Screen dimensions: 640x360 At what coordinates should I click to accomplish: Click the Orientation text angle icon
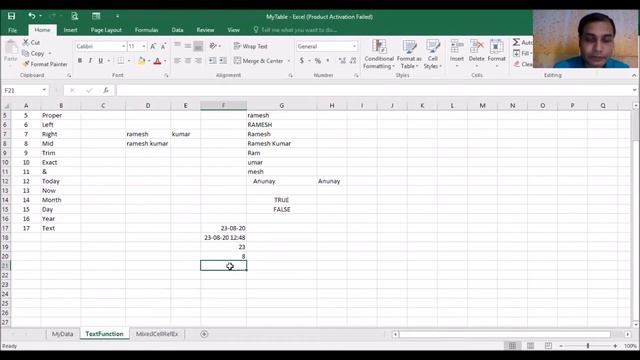pos(213,46)
